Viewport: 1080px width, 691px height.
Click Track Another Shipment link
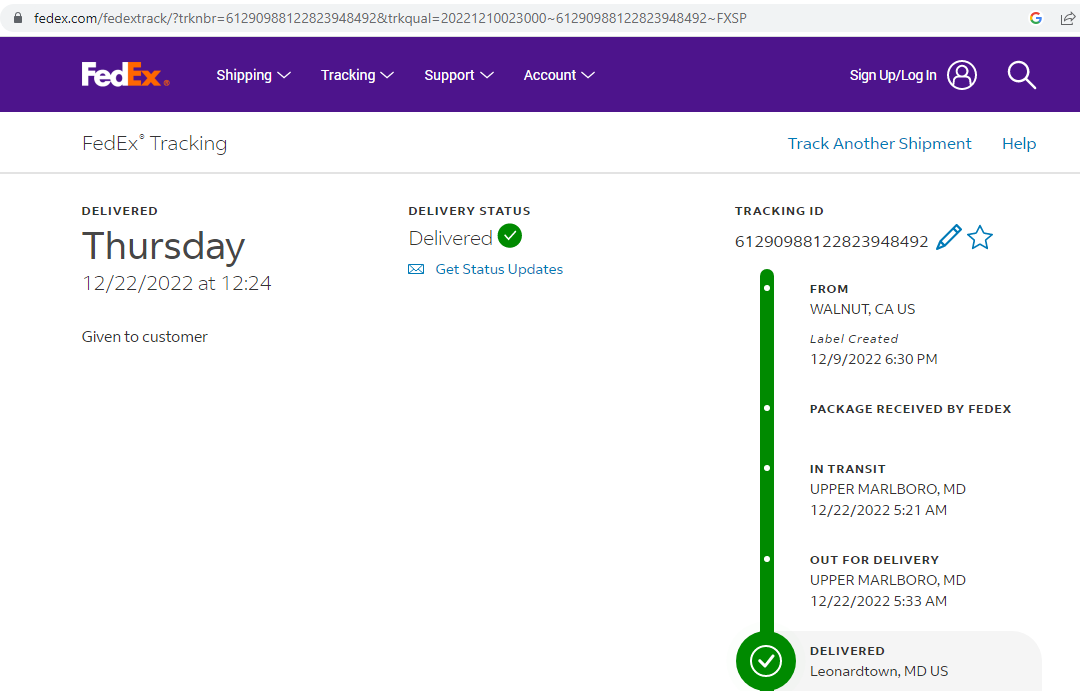tap(879, 144)
